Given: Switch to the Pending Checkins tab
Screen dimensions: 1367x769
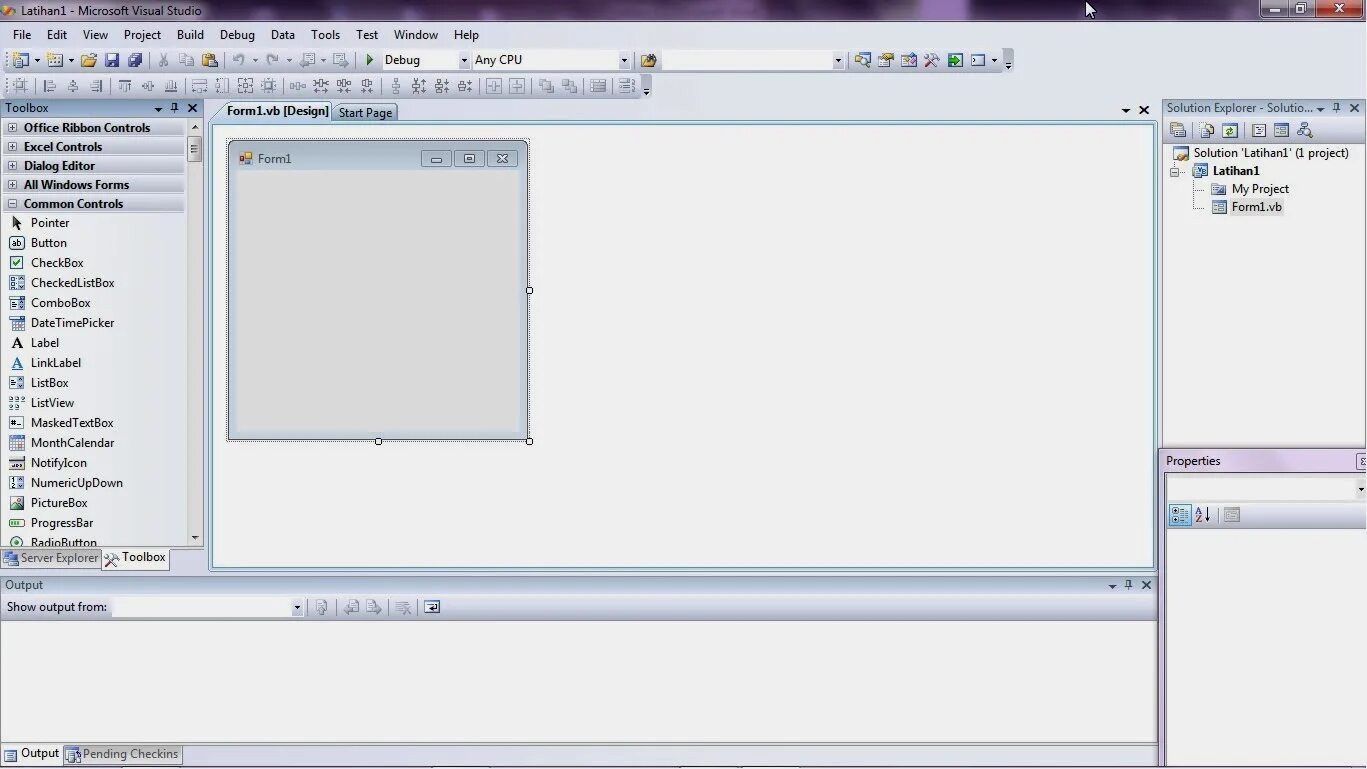Looking at the screenshot, I should click(x=123, y=755).
